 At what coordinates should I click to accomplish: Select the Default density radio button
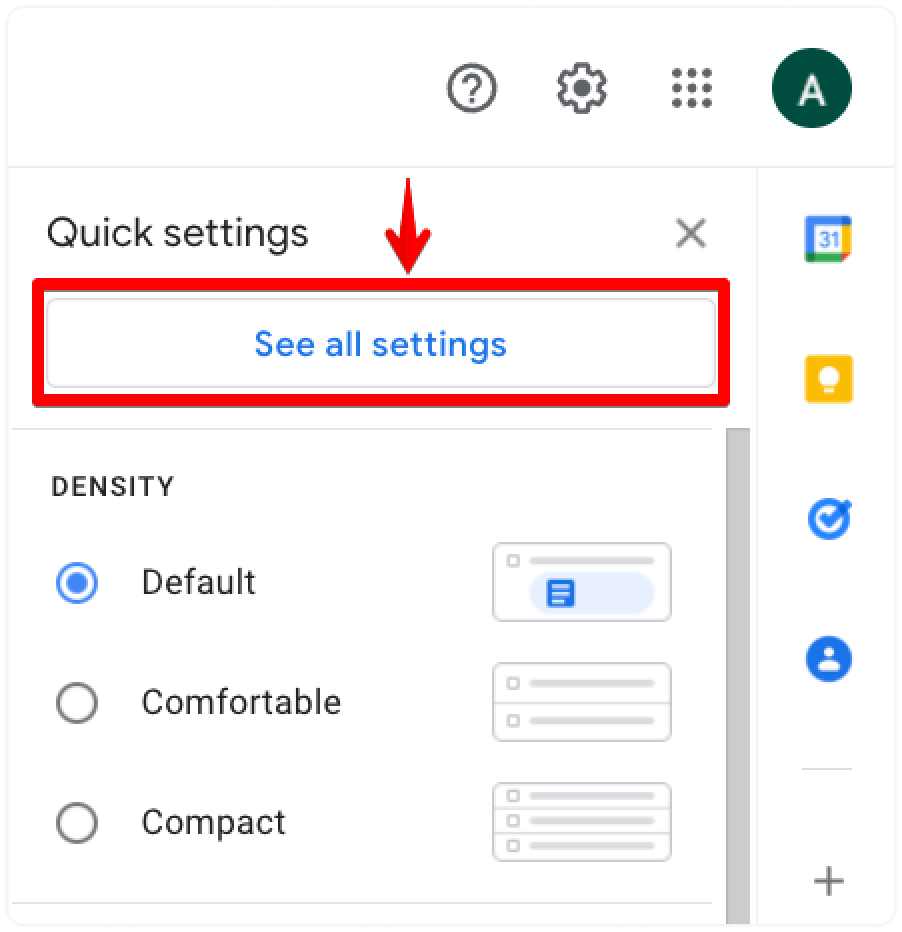click(77, 582)
